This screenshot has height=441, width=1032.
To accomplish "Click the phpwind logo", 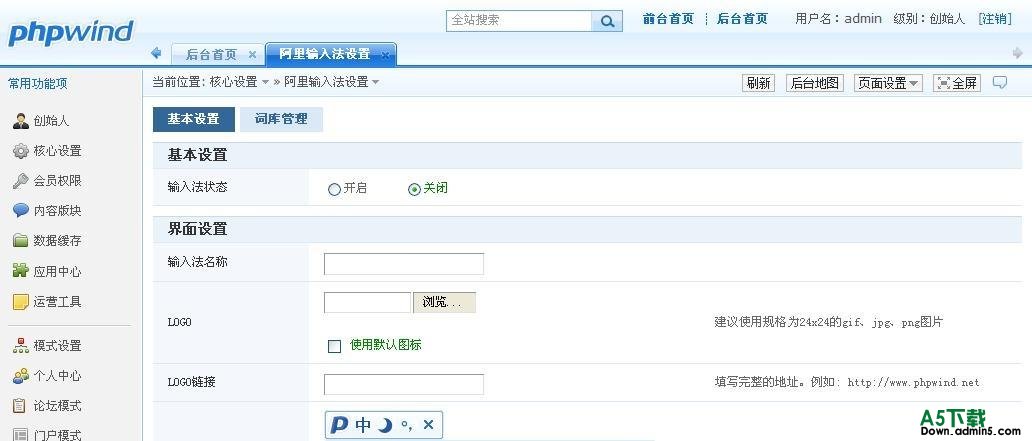I will [x=70, y=33].
